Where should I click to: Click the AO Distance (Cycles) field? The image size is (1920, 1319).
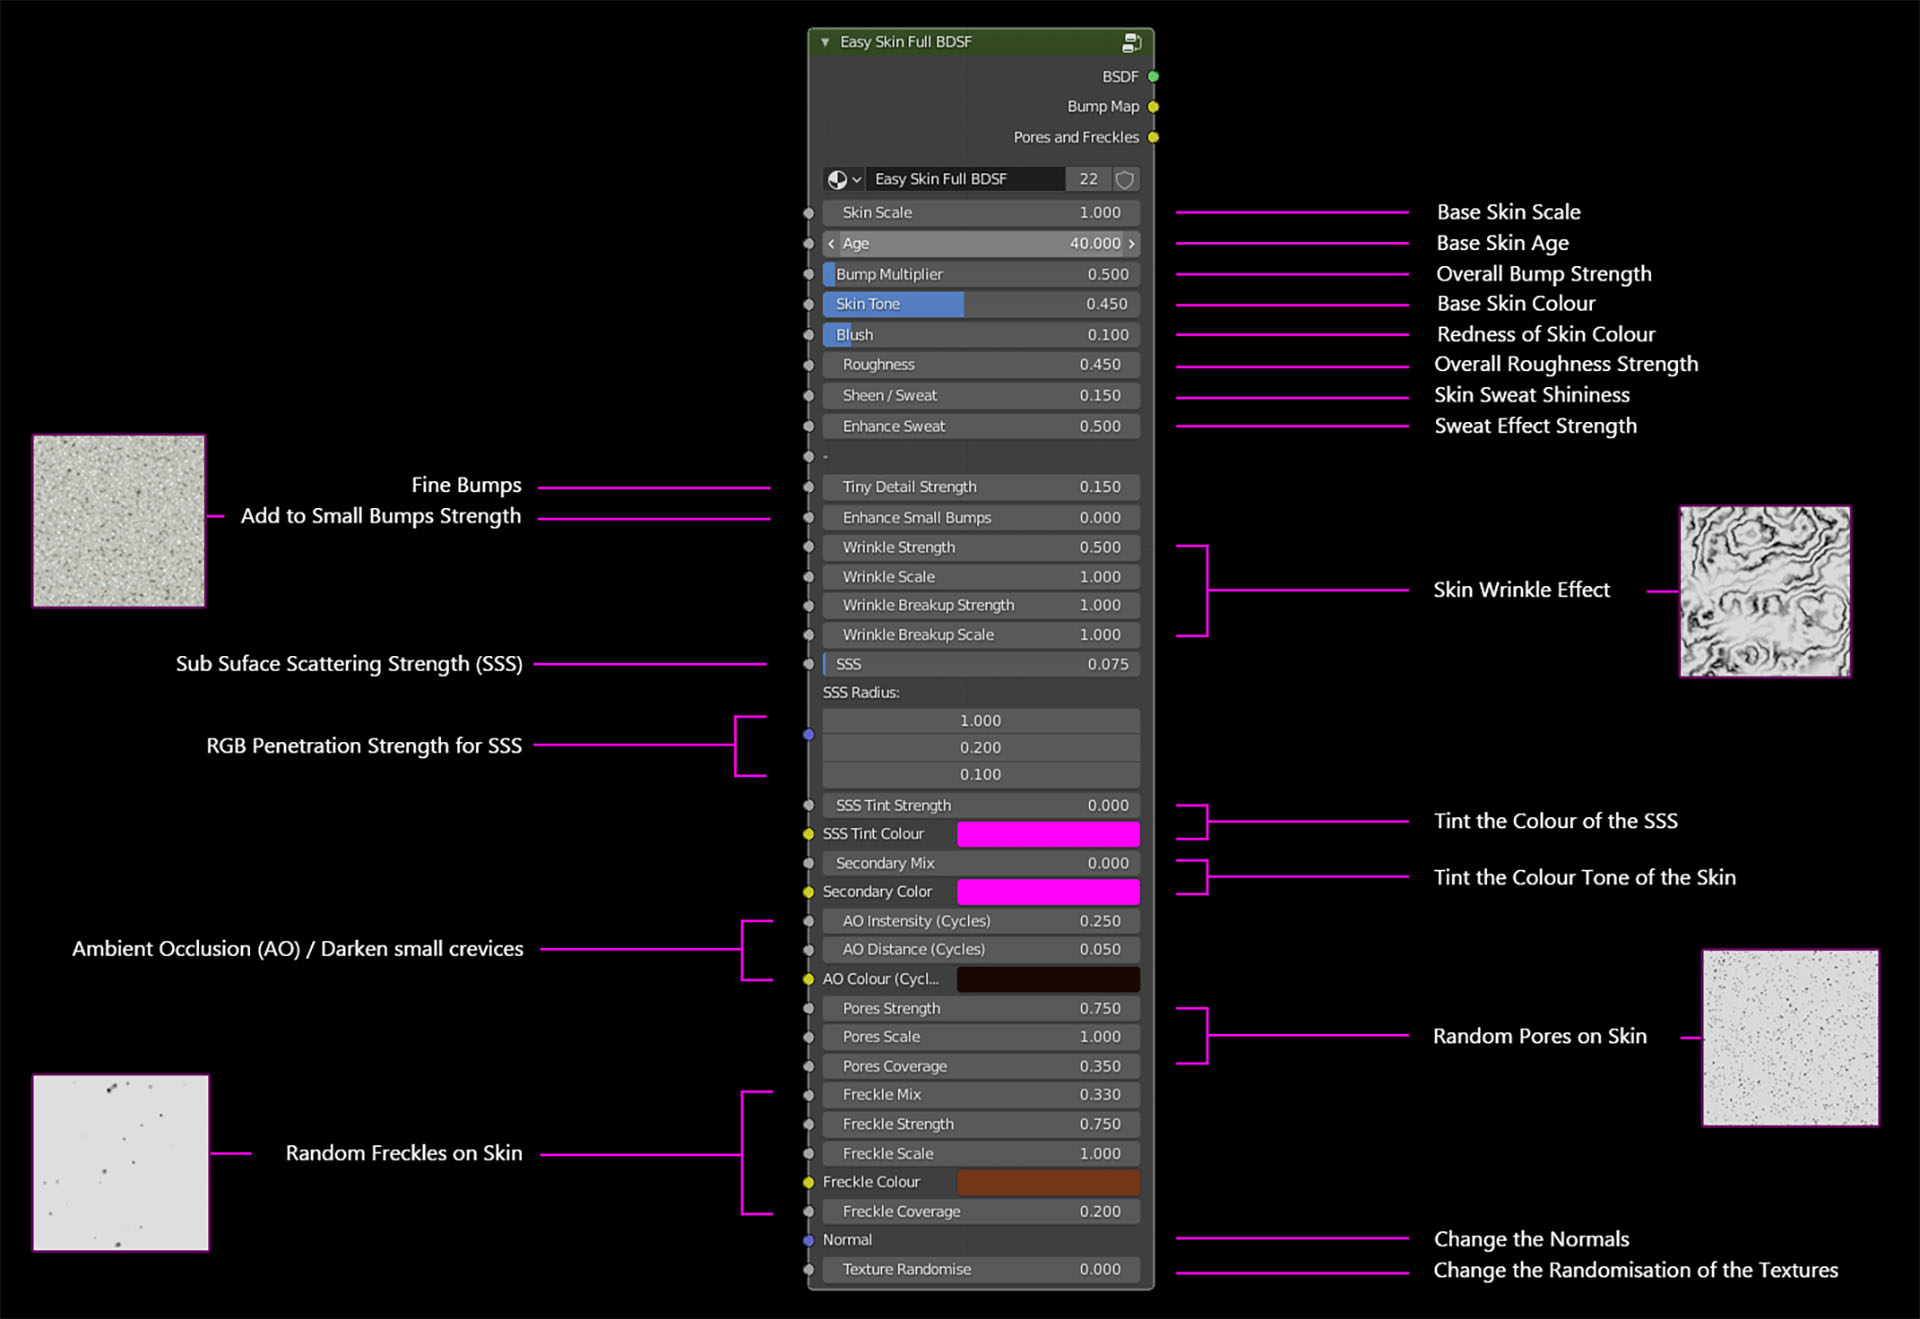click(981, 950)
